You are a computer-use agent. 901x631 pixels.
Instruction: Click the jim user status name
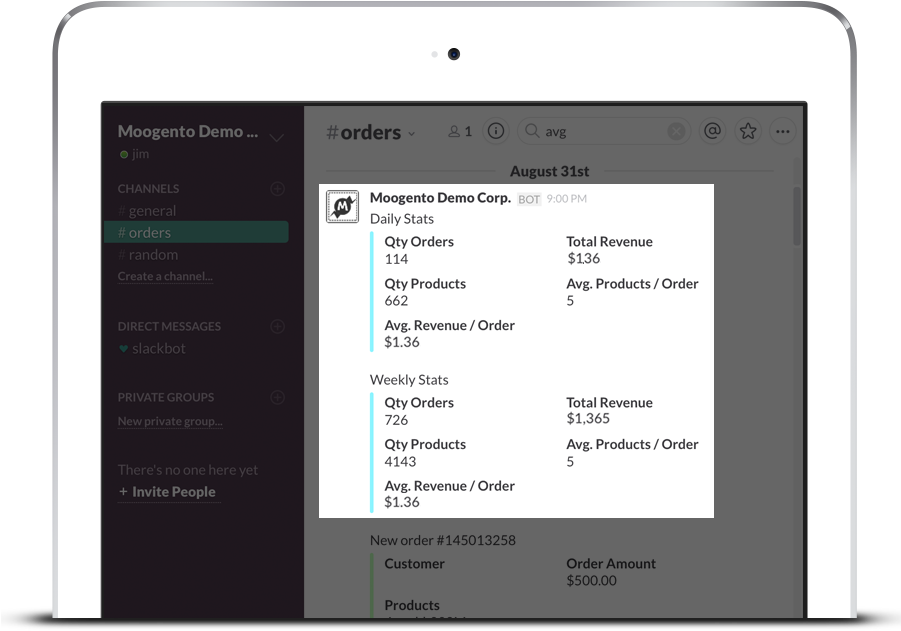click(x=140, y=154)
